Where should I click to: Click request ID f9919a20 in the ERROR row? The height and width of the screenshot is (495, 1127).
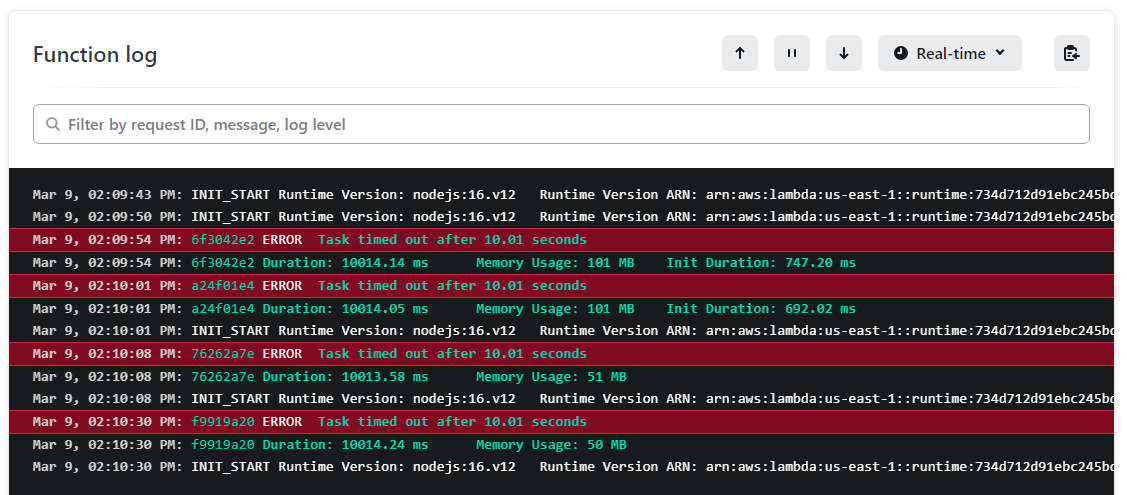pos(223,422)
